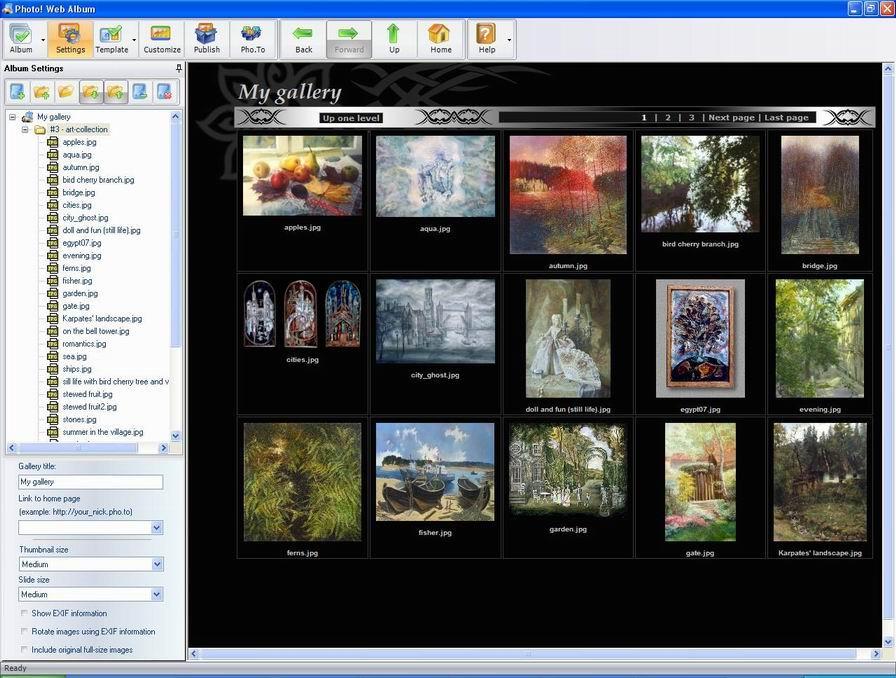Open the Help toolbar button
This screenshot has height=678, width=896.
pos(486,39)
